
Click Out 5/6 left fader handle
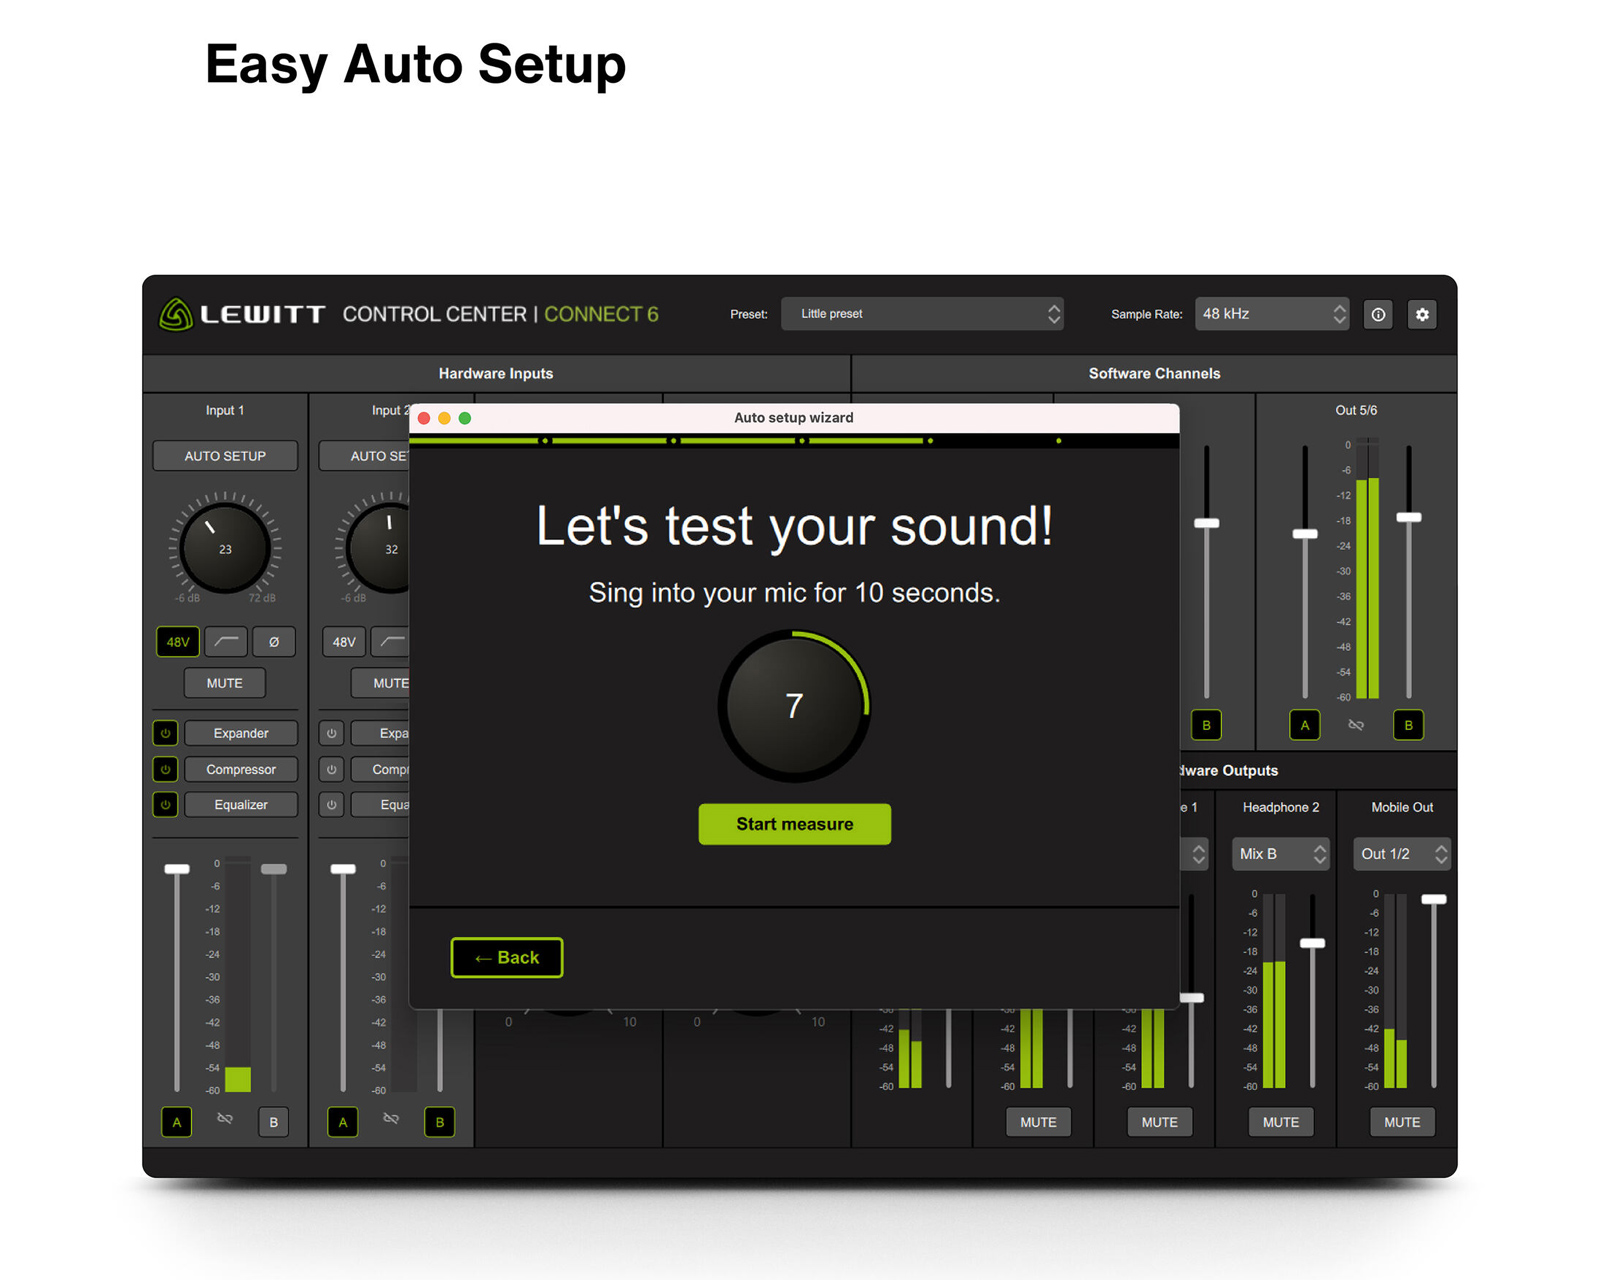point(1305,534)
